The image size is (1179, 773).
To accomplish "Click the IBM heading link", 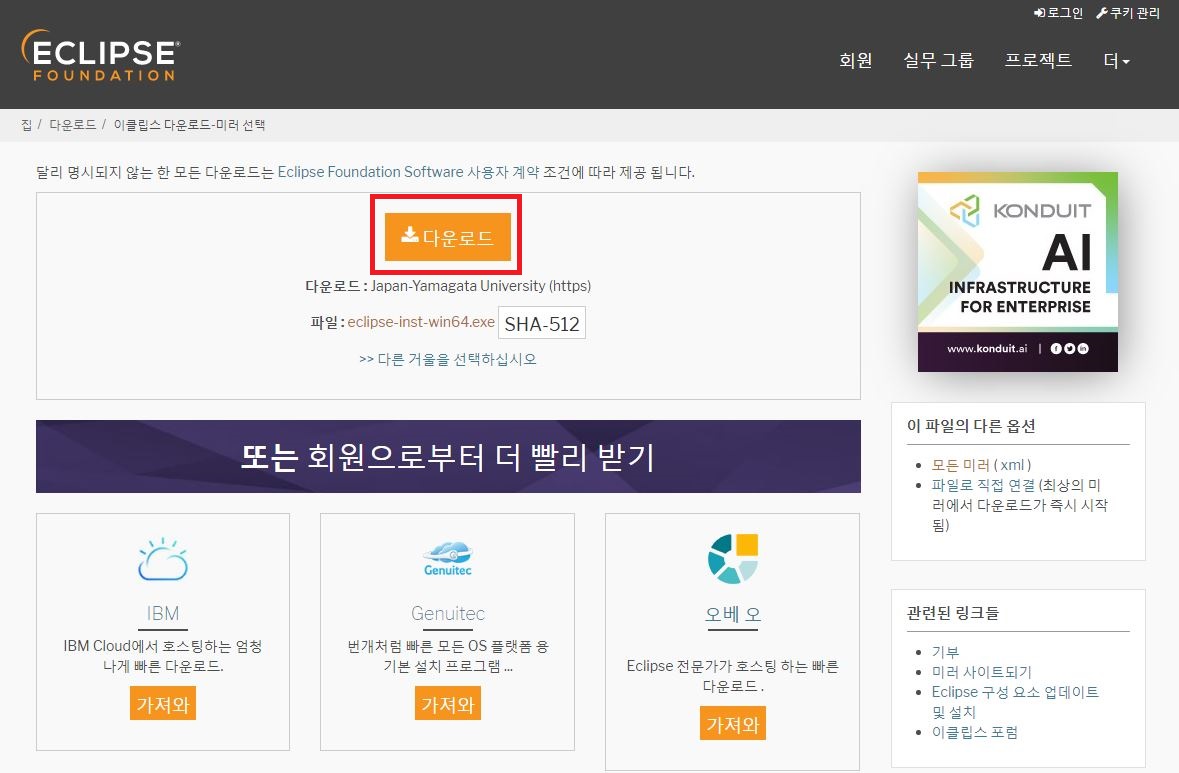I will coord(162,614).
